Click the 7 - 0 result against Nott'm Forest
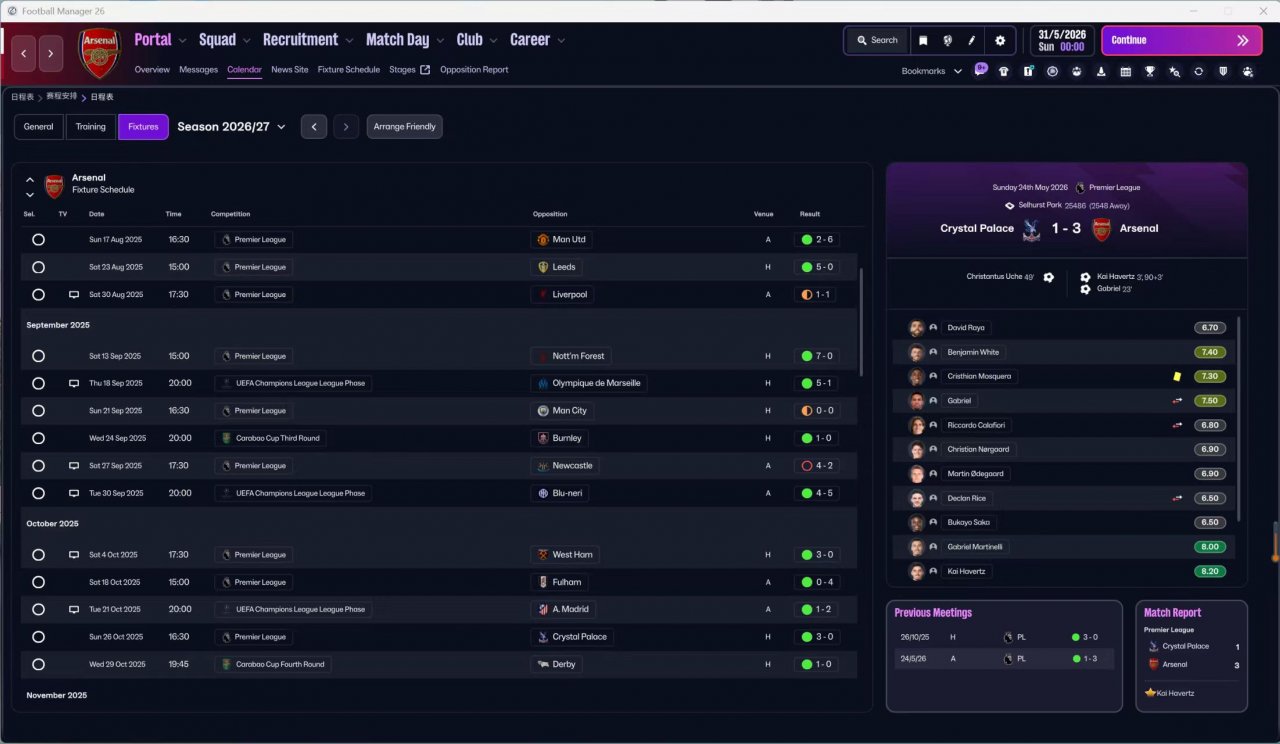 (817, 356)
